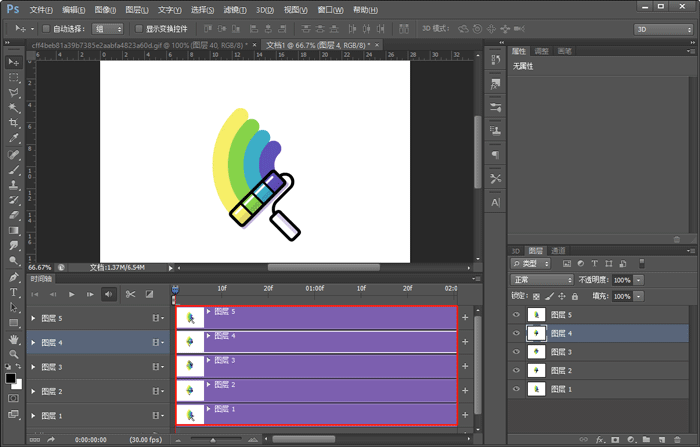
Task: Switch to the 调整 tab
Action: tap(542, 51)
